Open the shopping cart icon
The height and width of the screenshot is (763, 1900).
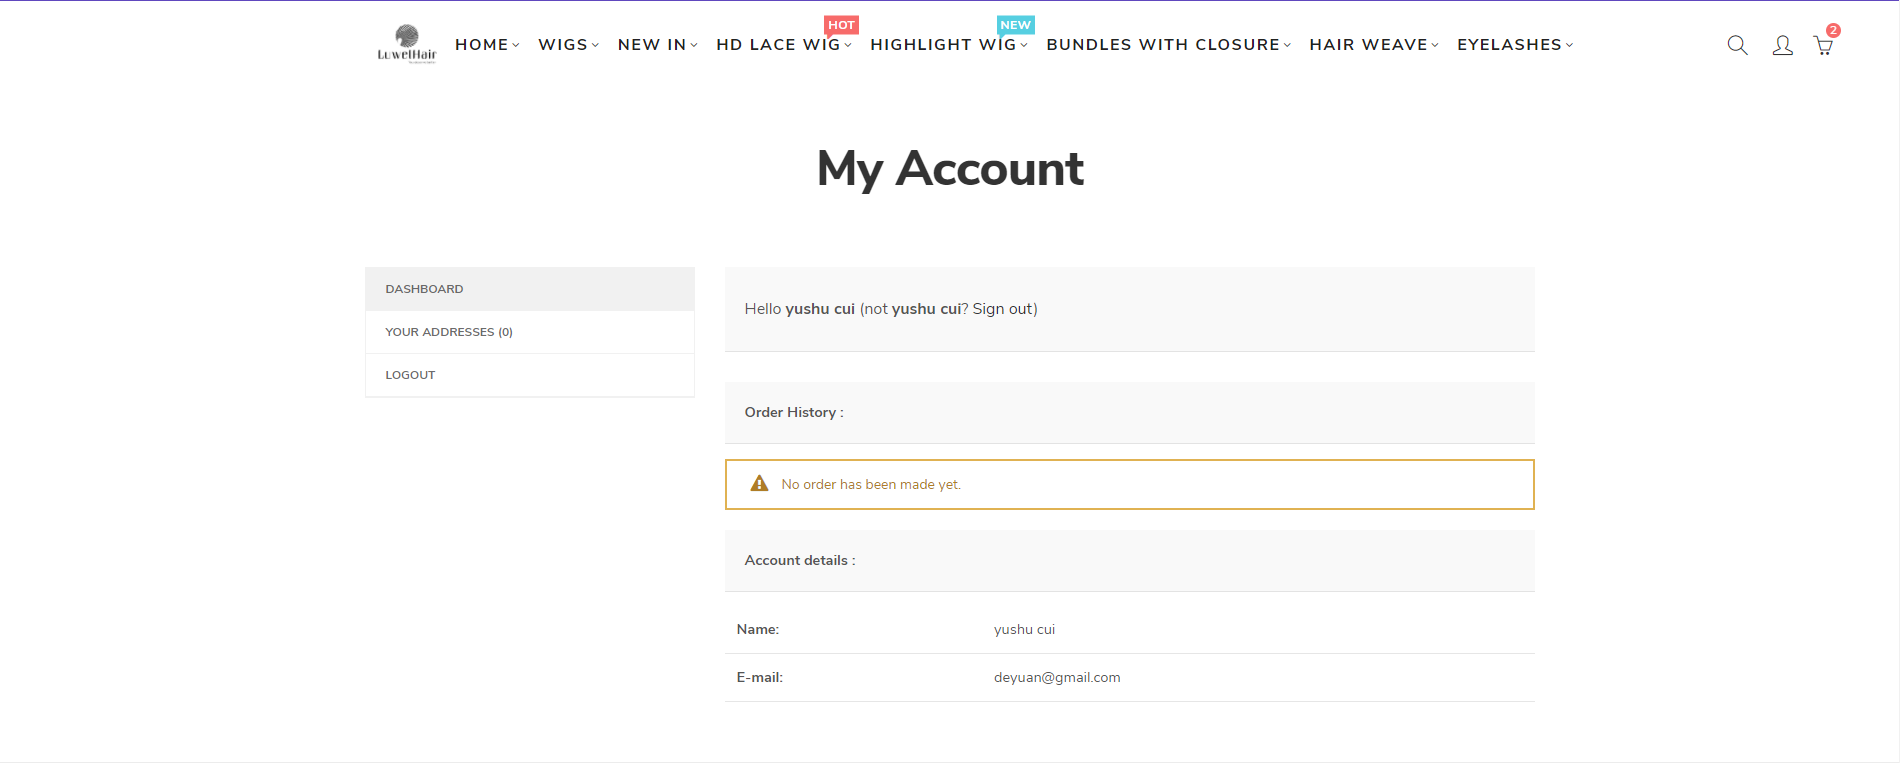[1823, 46]
